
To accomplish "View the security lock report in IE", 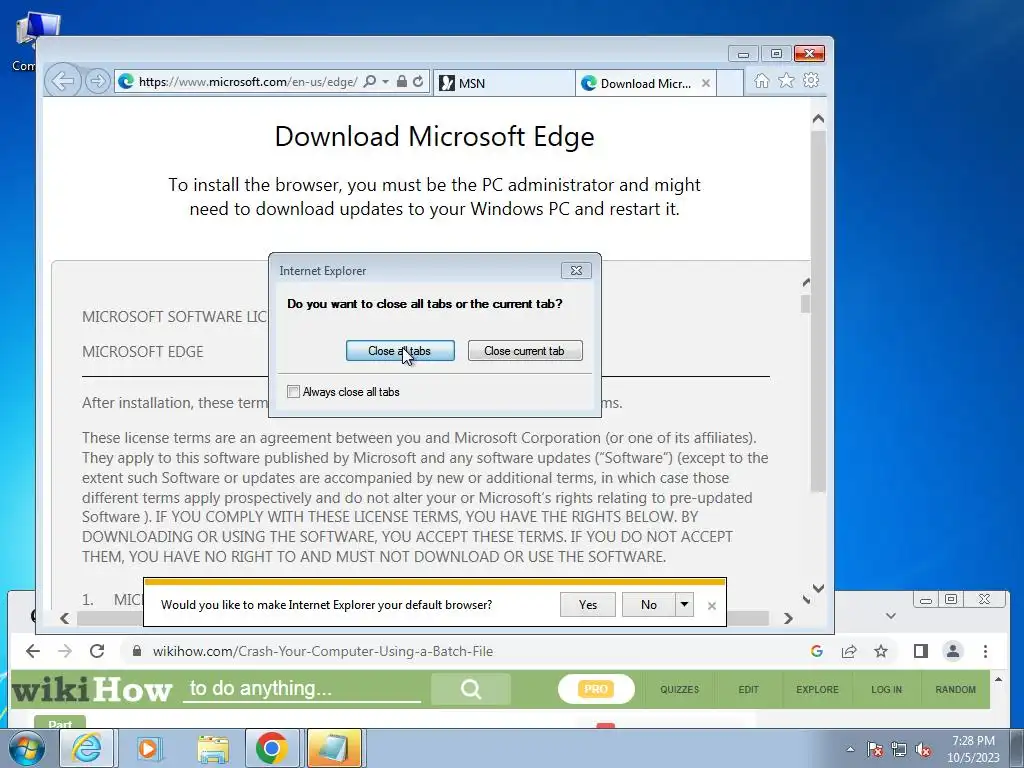I will pyautogui.click(x=402, y=82).
